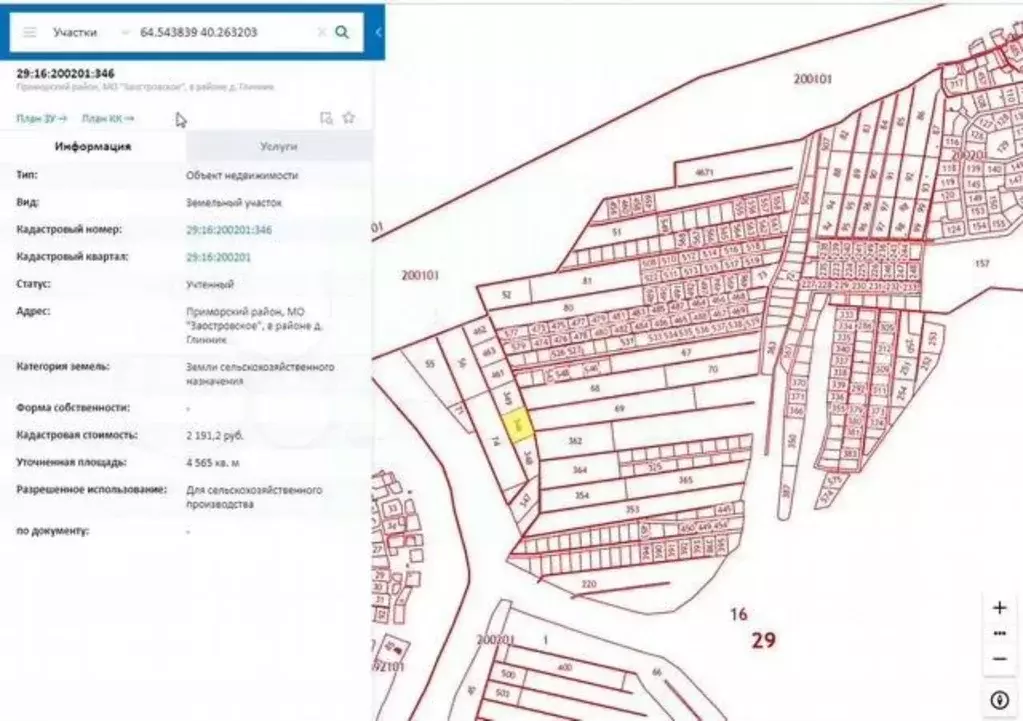Zoom out the map with minus button
Viewport: 1023px width, 721px height.
tap(999, 659)
